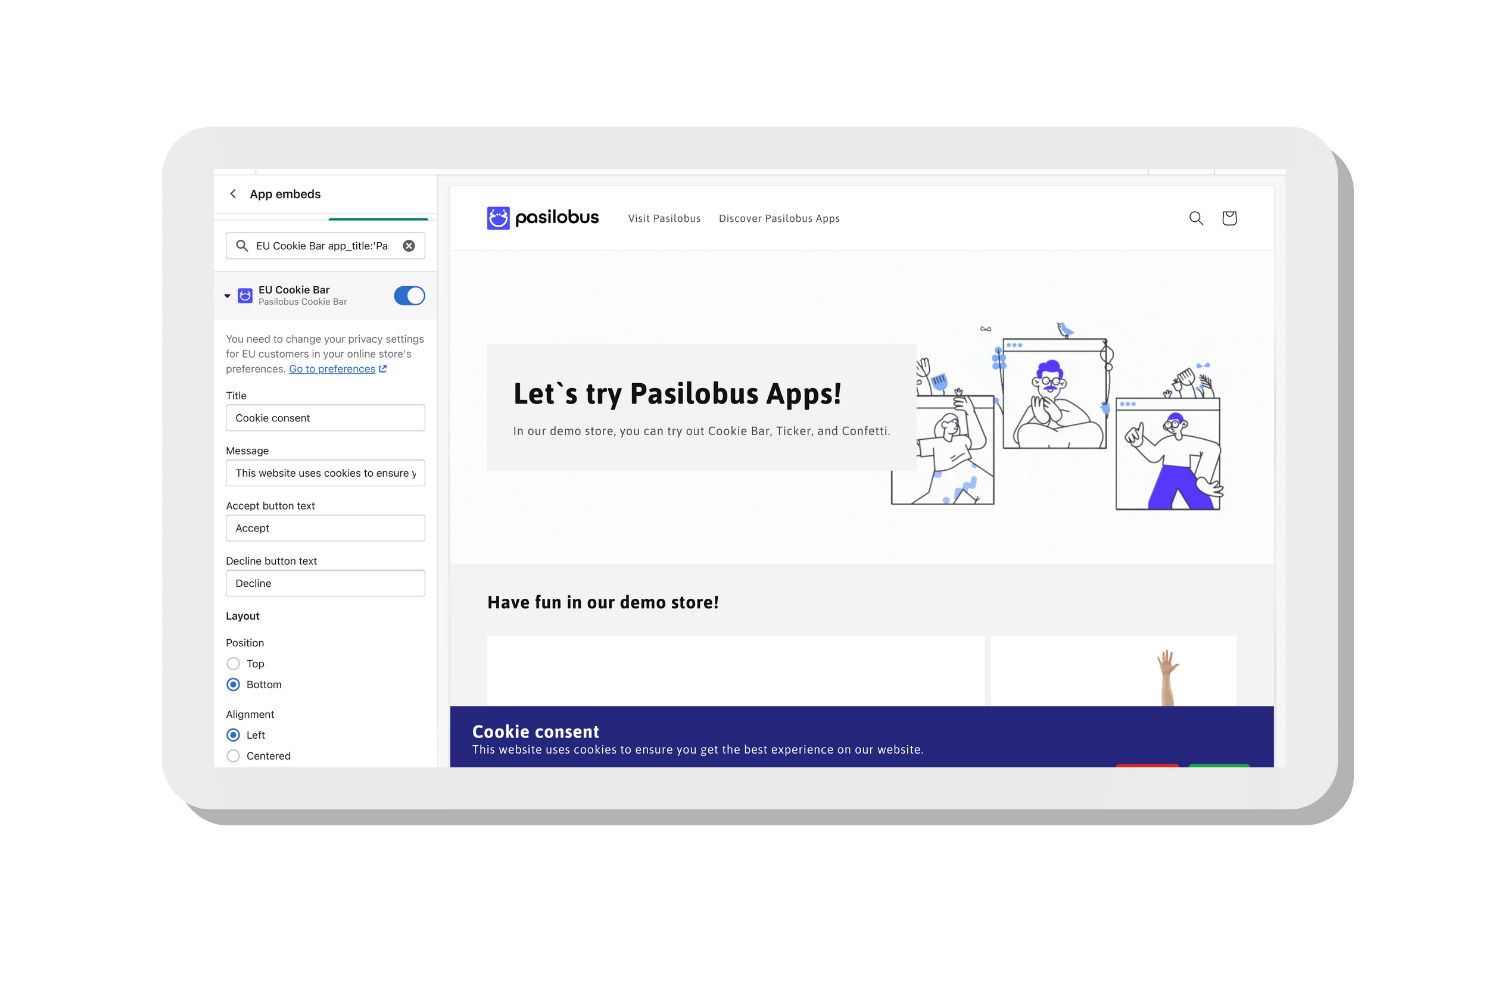Open the shopping cart icon

point(1230,218)
